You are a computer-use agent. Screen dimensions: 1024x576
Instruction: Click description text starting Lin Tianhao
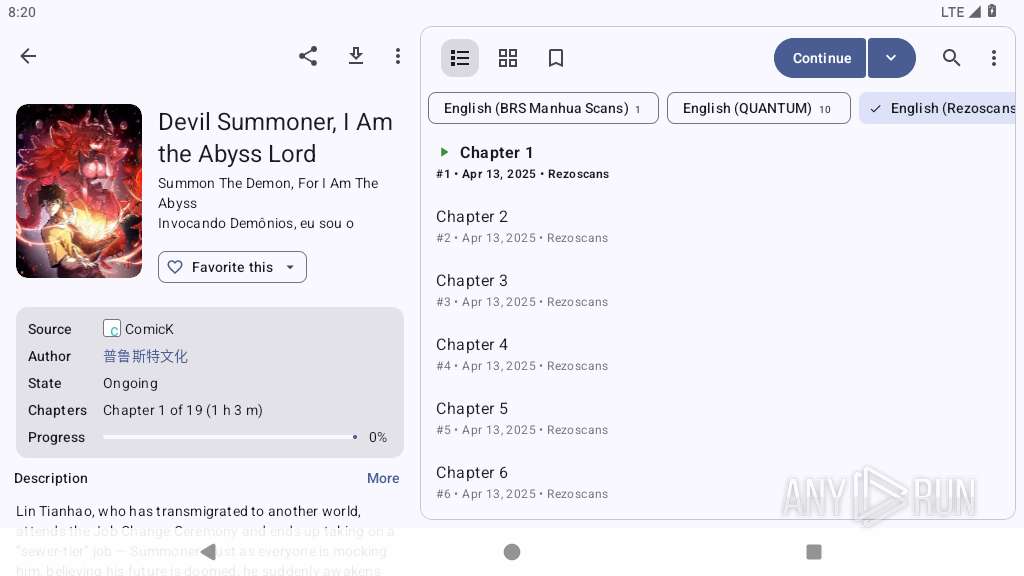tap(206, 541)
